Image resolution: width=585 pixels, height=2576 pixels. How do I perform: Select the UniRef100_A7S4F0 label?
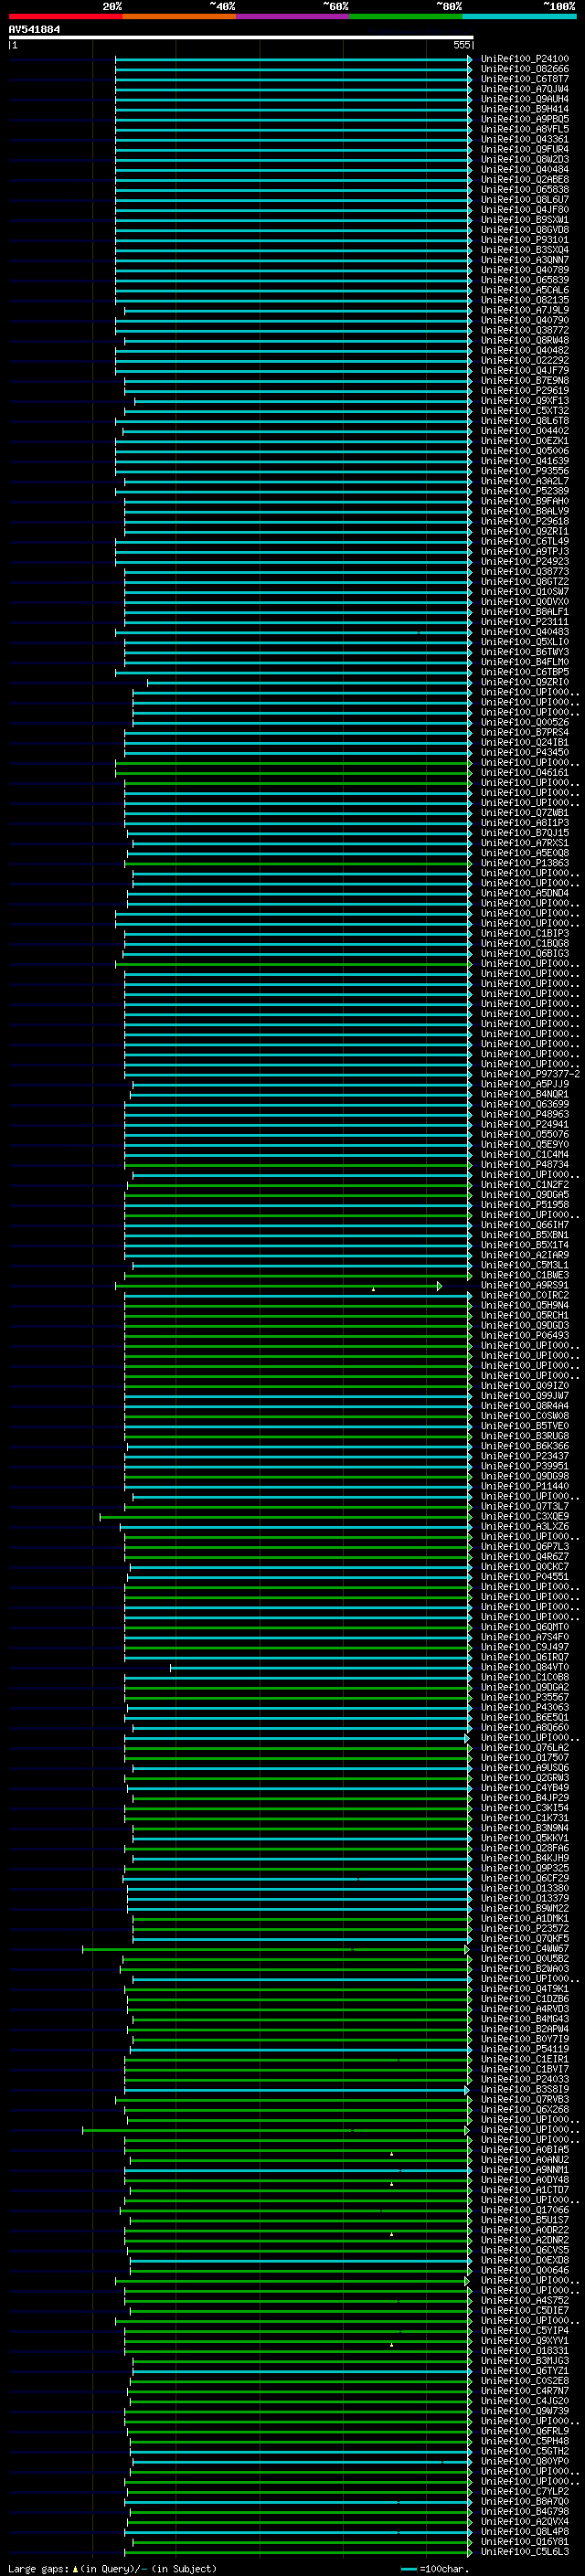(x=525, y=1637)
